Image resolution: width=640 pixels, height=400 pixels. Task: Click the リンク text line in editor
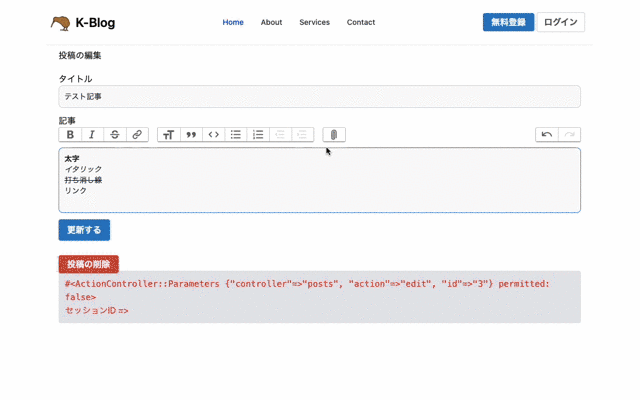76,191
